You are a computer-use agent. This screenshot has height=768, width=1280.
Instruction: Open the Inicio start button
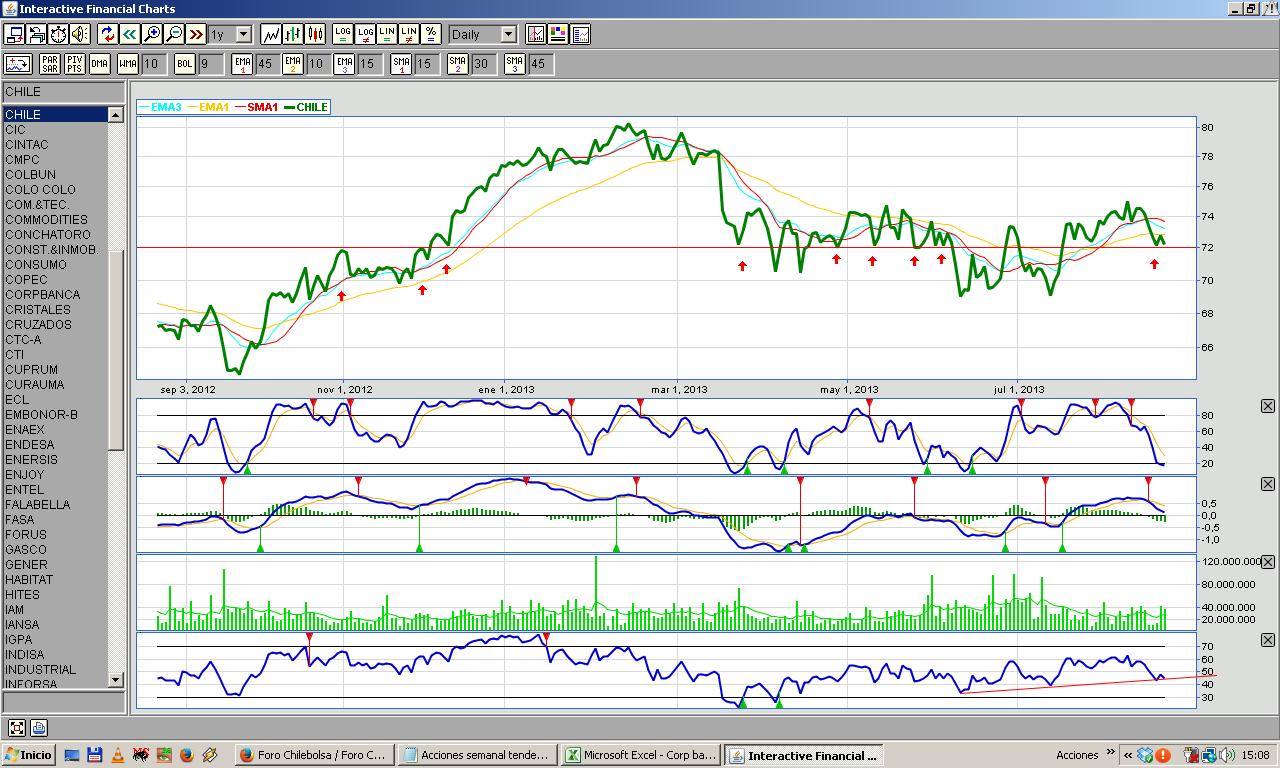(x=29, y=755)
